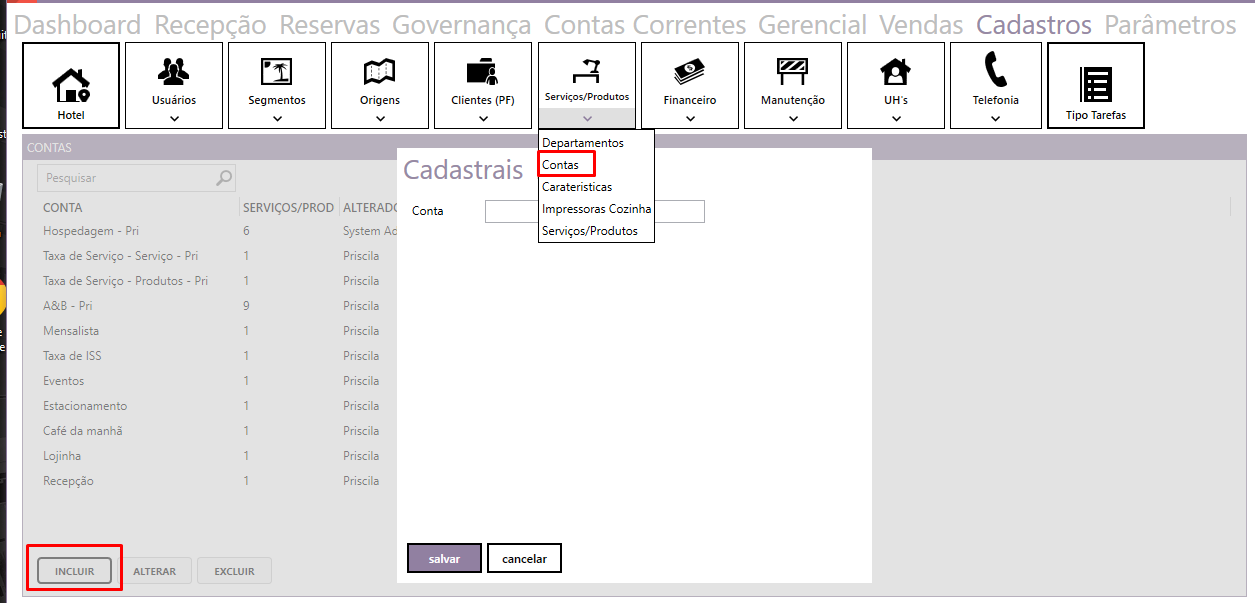The image size is (1255, 603).
Task: Click the INCLUIR button
Action: coord(75,571)
